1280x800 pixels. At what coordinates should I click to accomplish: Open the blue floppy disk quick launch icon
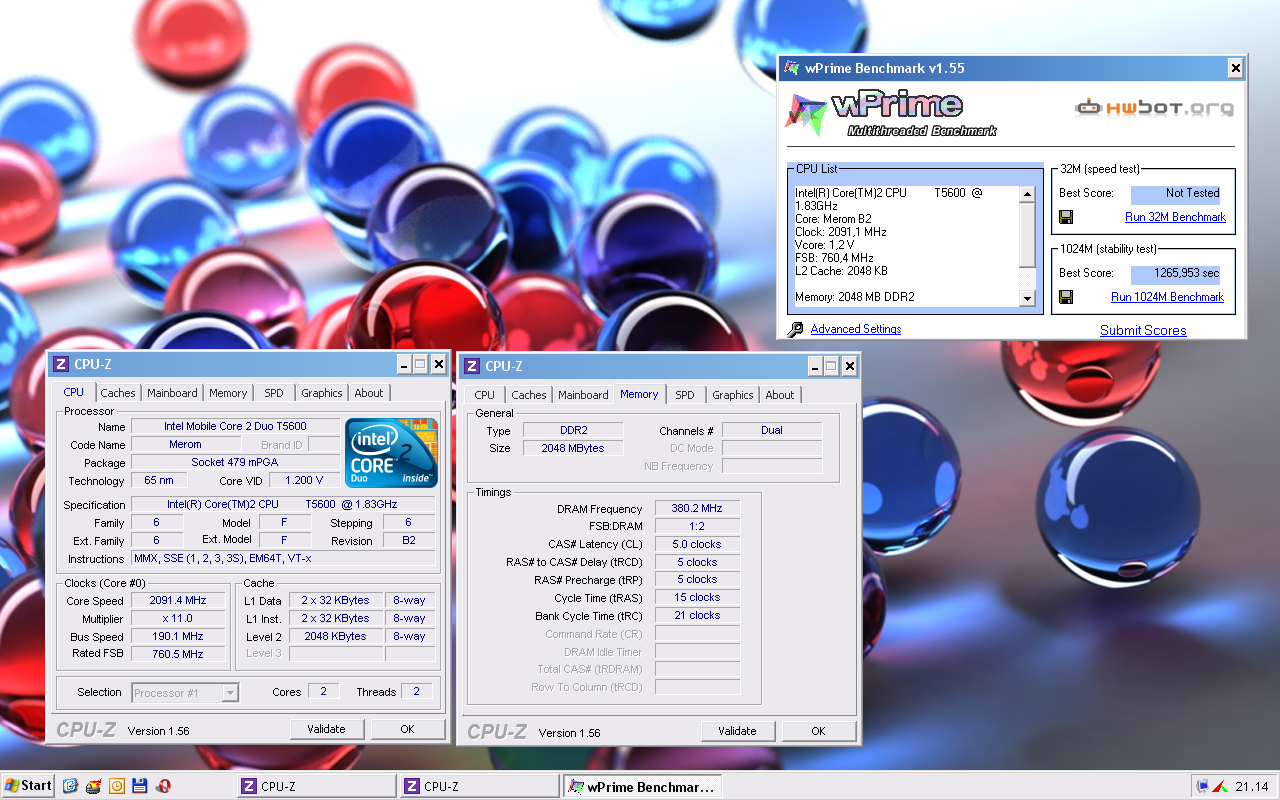(x=140, y=786)
